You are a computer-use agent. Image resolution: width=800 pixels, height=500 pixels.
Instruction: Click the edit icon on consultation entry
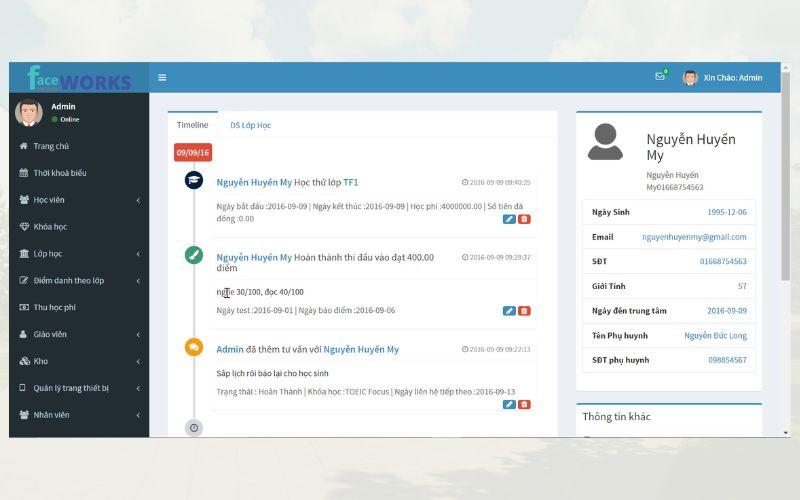coord(509,404)
